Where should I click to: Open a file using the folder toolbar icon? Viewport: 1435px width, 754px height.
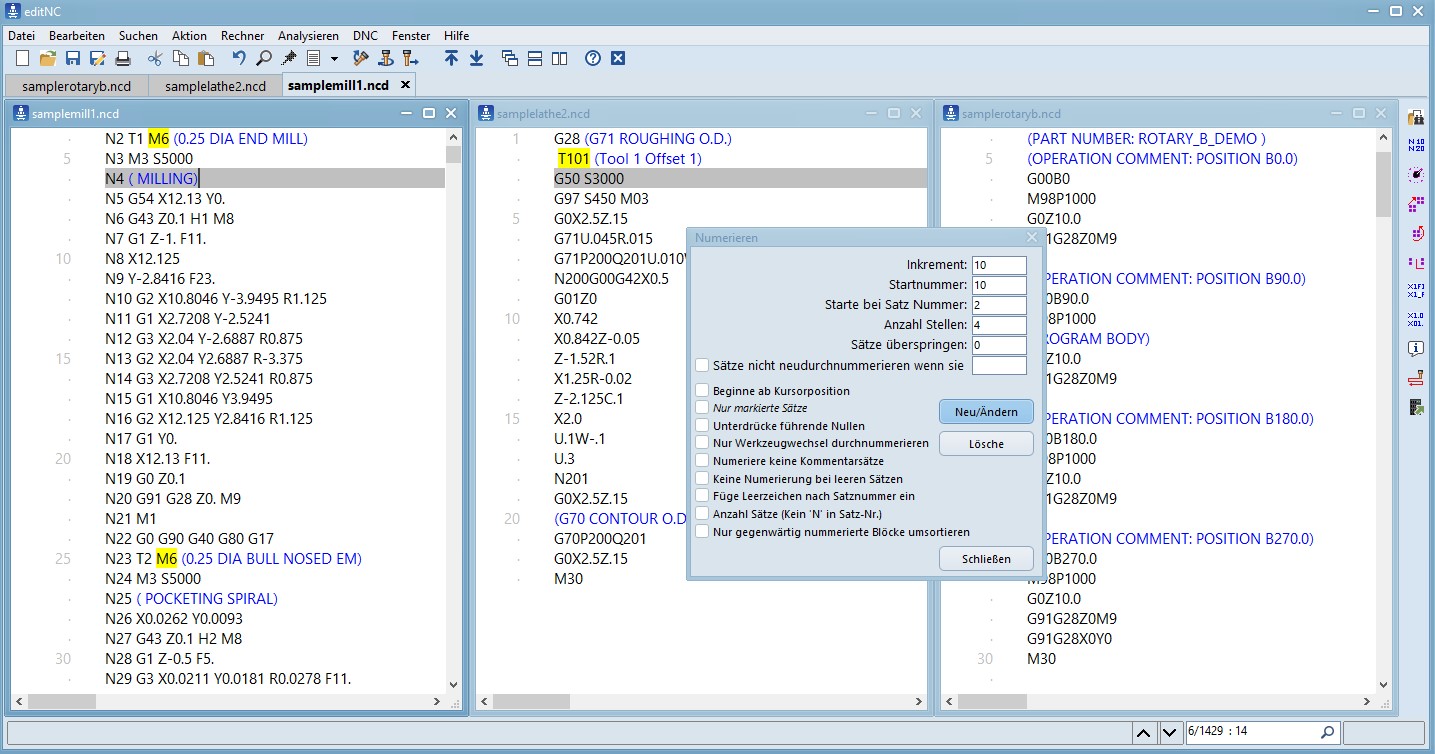click(x=47, y=58)
